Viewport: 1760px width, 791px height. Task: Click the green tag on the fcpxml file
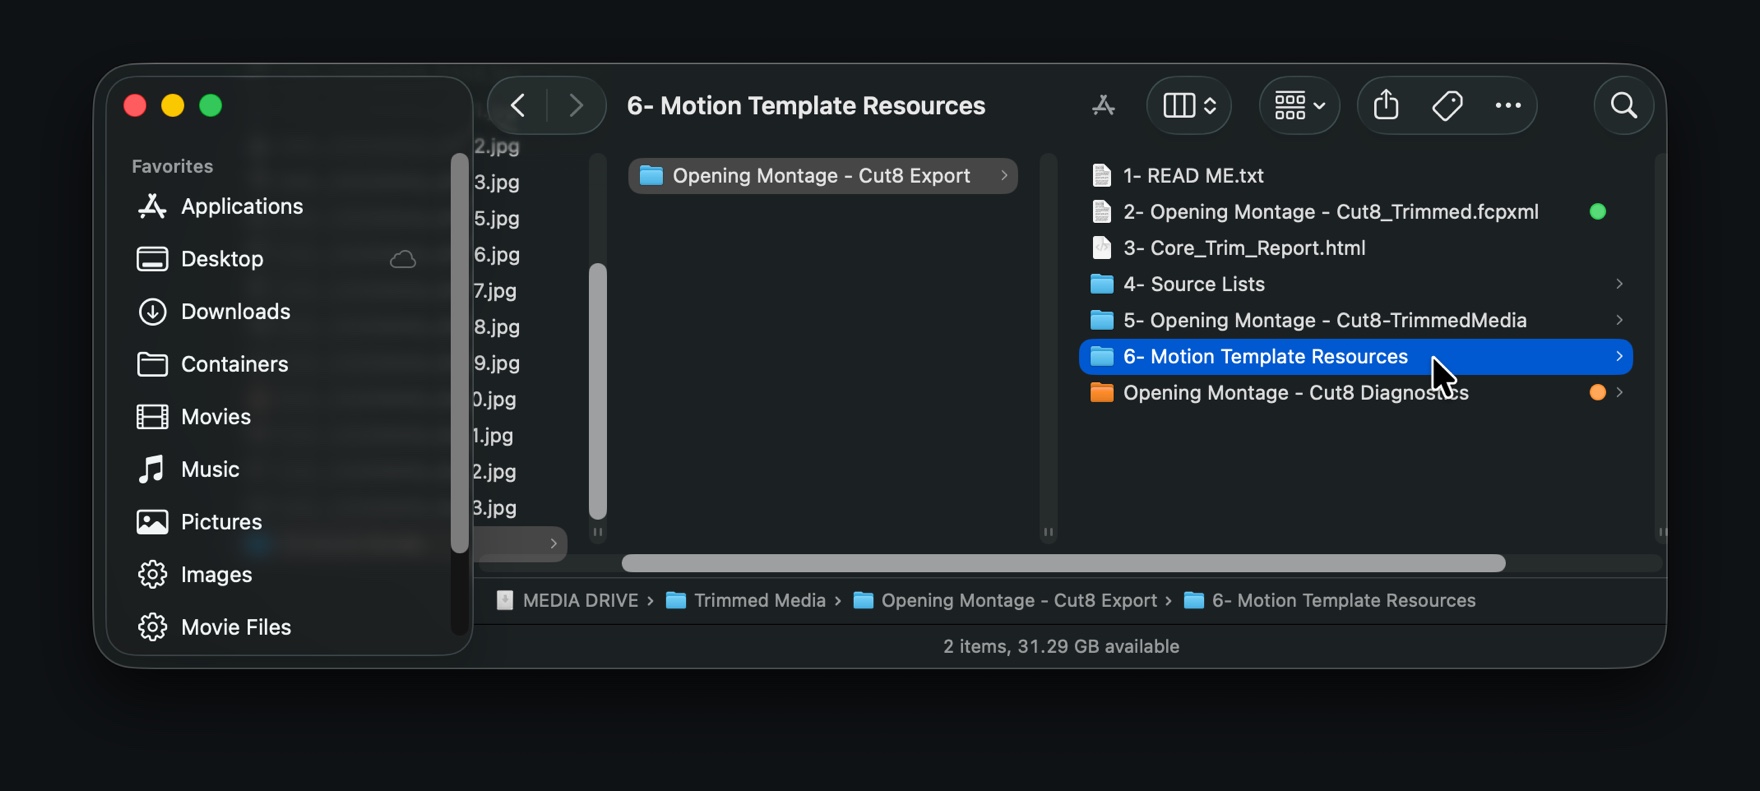(x=1598, y=212)
